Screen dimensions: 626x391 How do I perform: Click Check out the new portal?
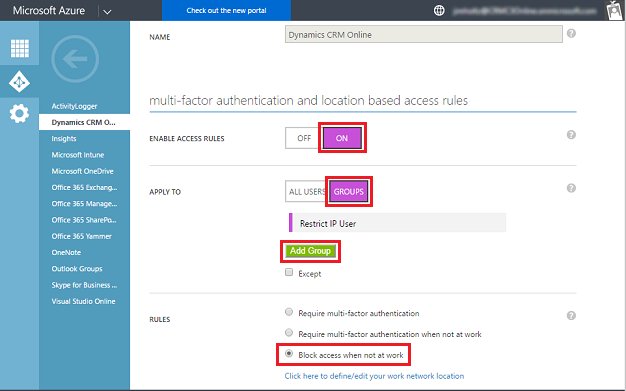tap(226, 10)
